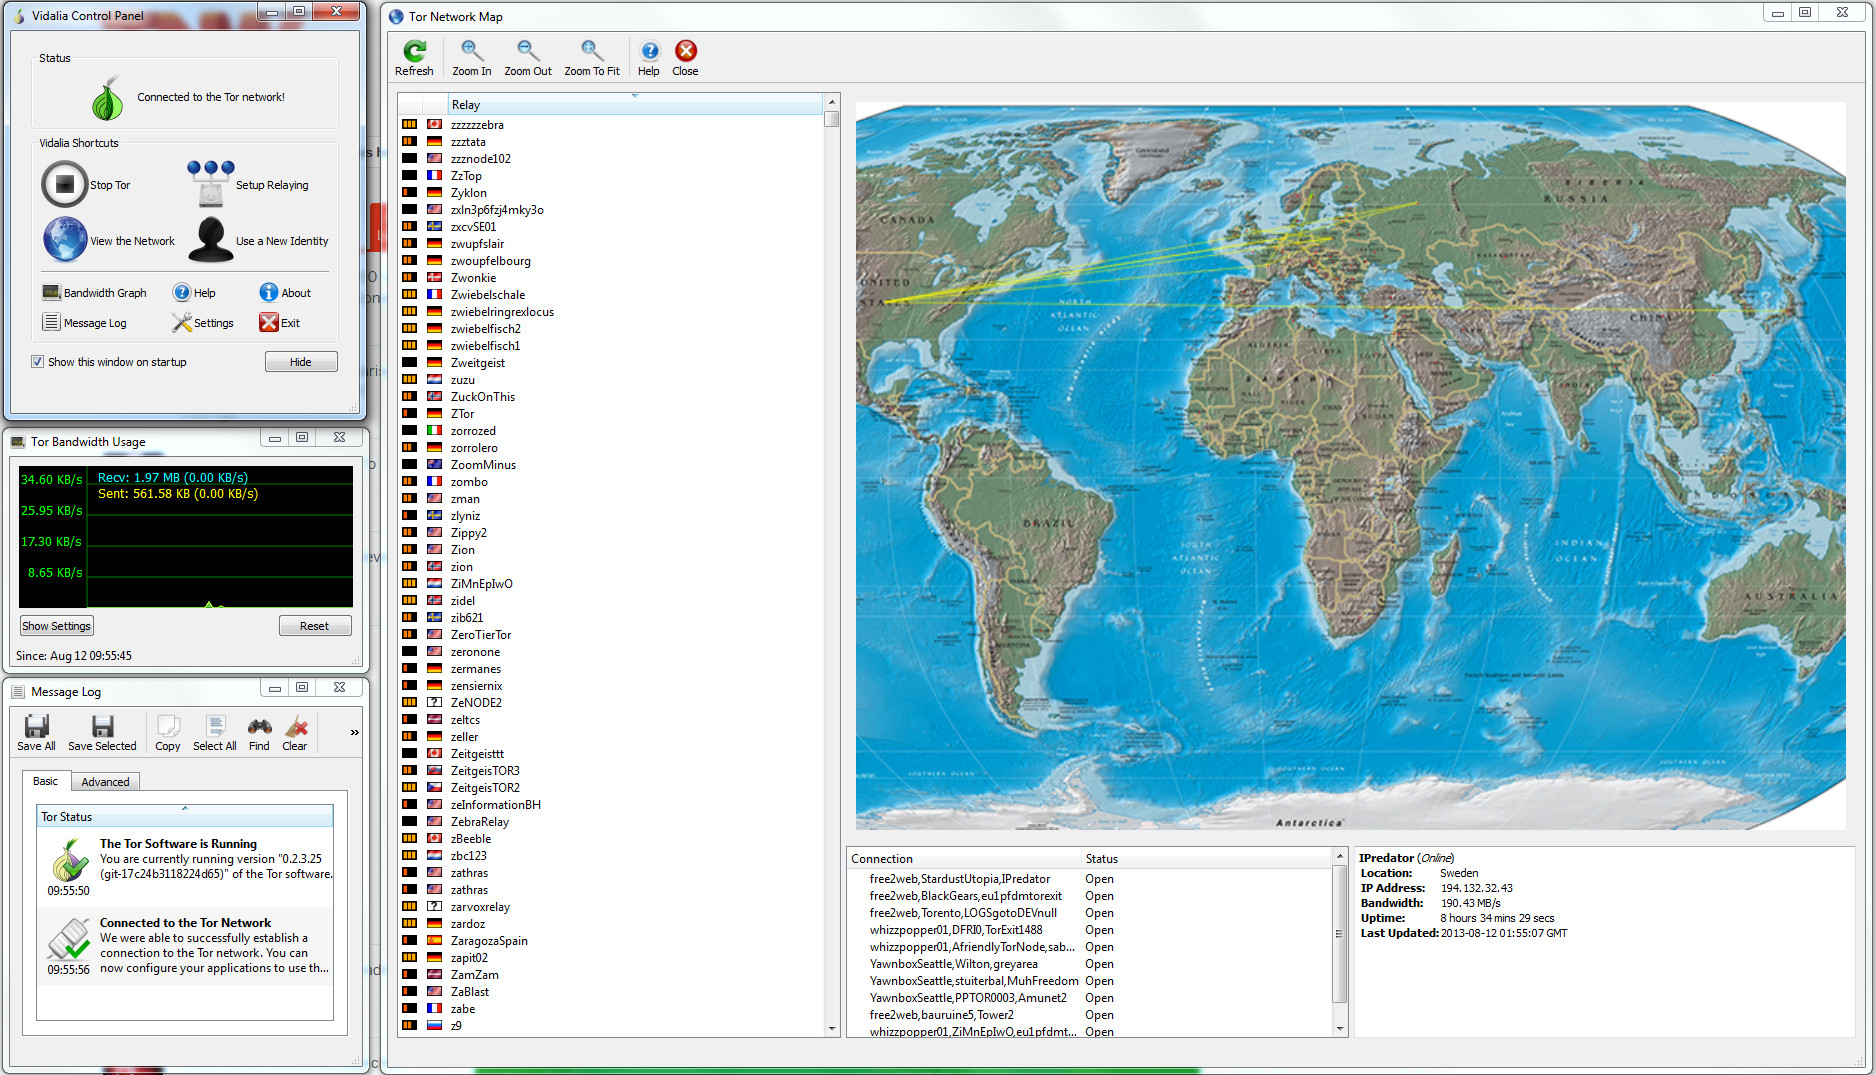
Task: Sort by Relay column header
Action: (x=635, y=104)
